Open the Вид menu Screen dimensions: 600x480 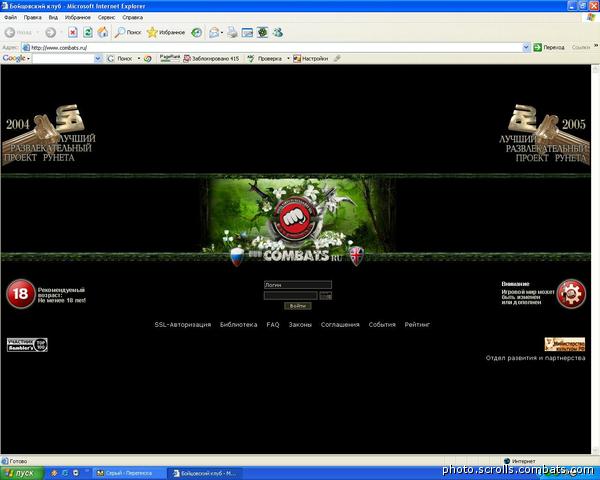53,18
